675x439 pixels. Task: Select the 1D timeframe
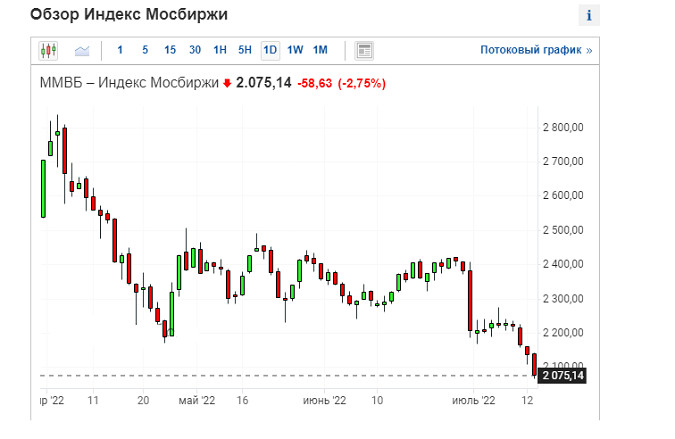(270, 50)
